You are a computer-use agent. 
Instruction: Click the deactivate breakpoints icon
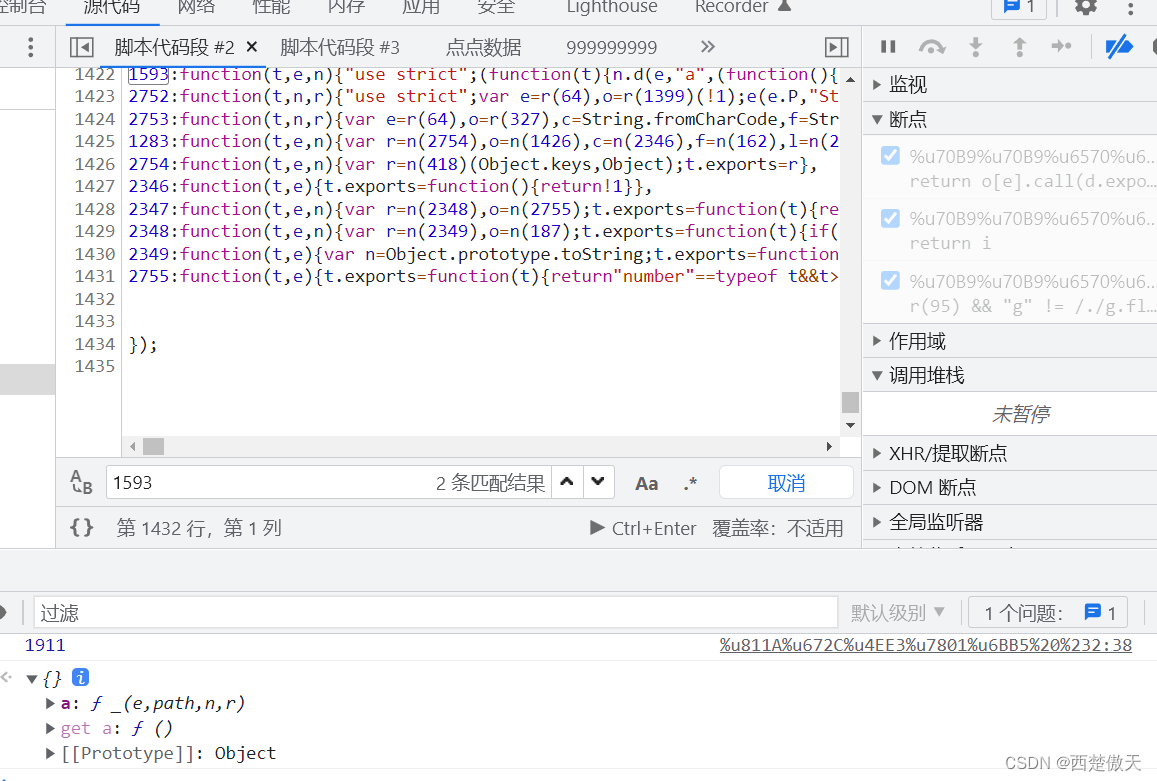coord(1118,45)
